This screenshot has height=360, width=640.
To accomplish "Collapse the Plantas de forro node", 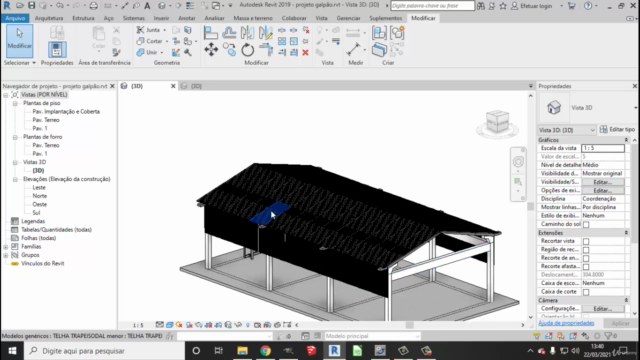I will [x=15, y=137].
